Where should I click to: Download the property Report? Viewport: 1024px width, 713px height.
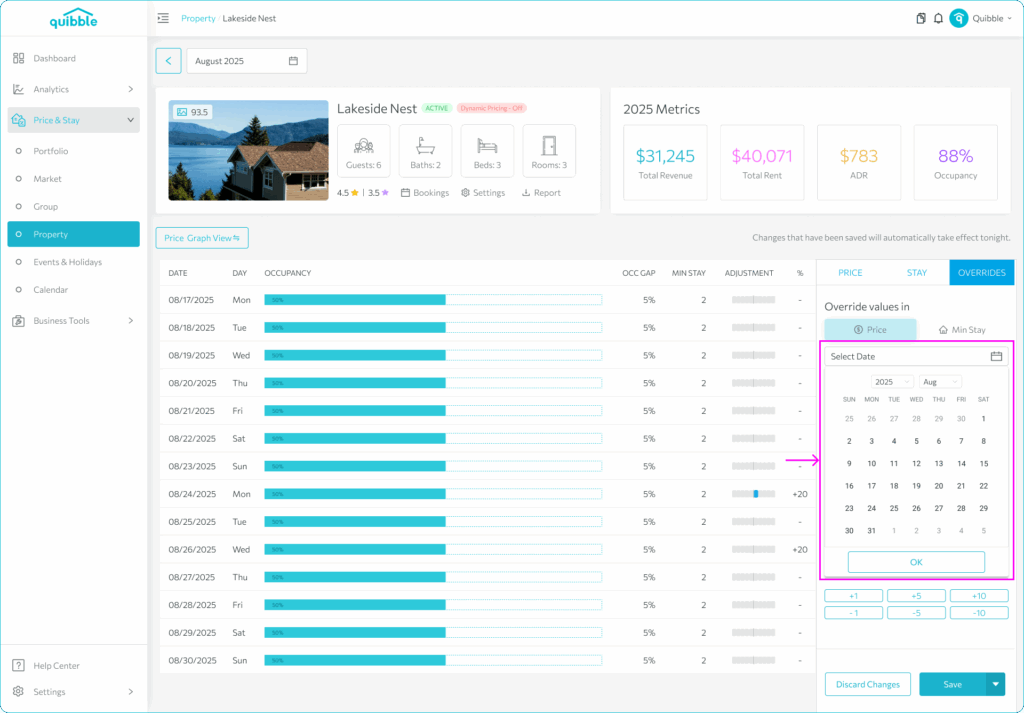click(541, 193)
